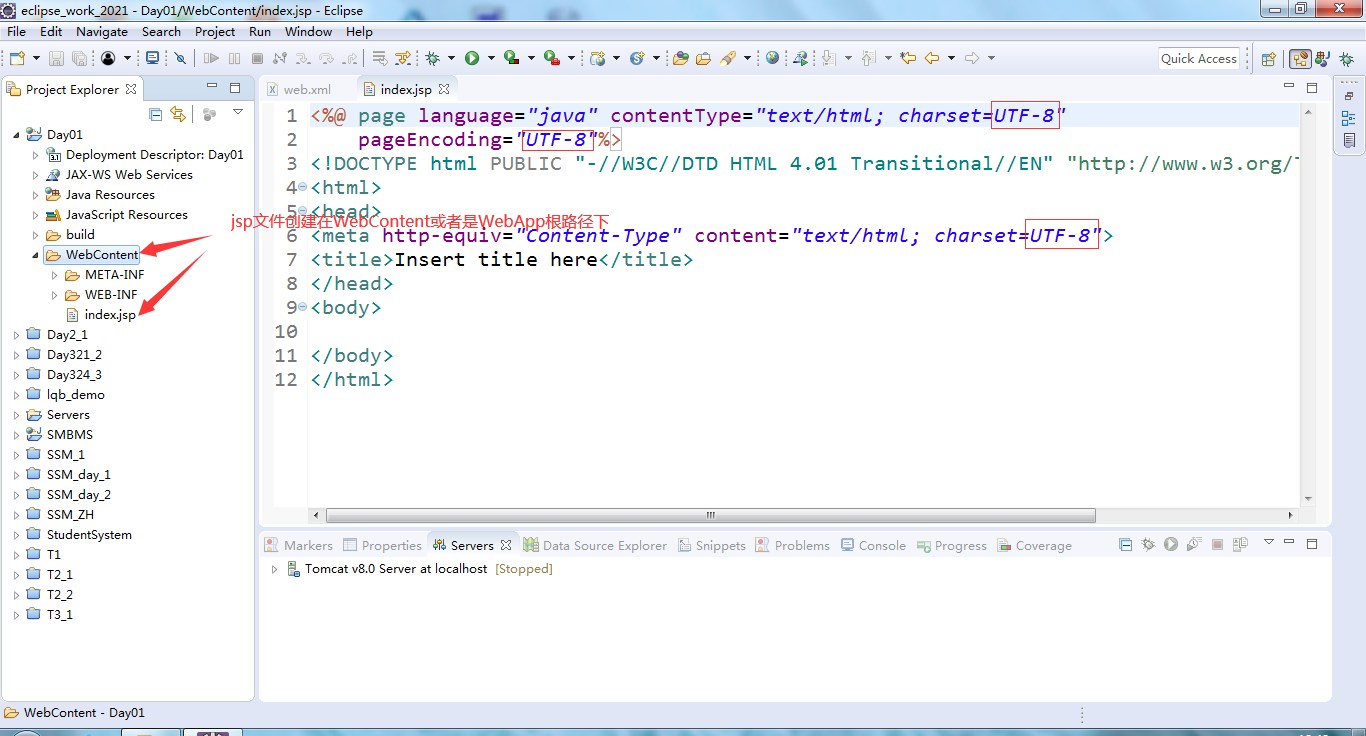Click the Quick Access search field

(x=1199, y=59)
